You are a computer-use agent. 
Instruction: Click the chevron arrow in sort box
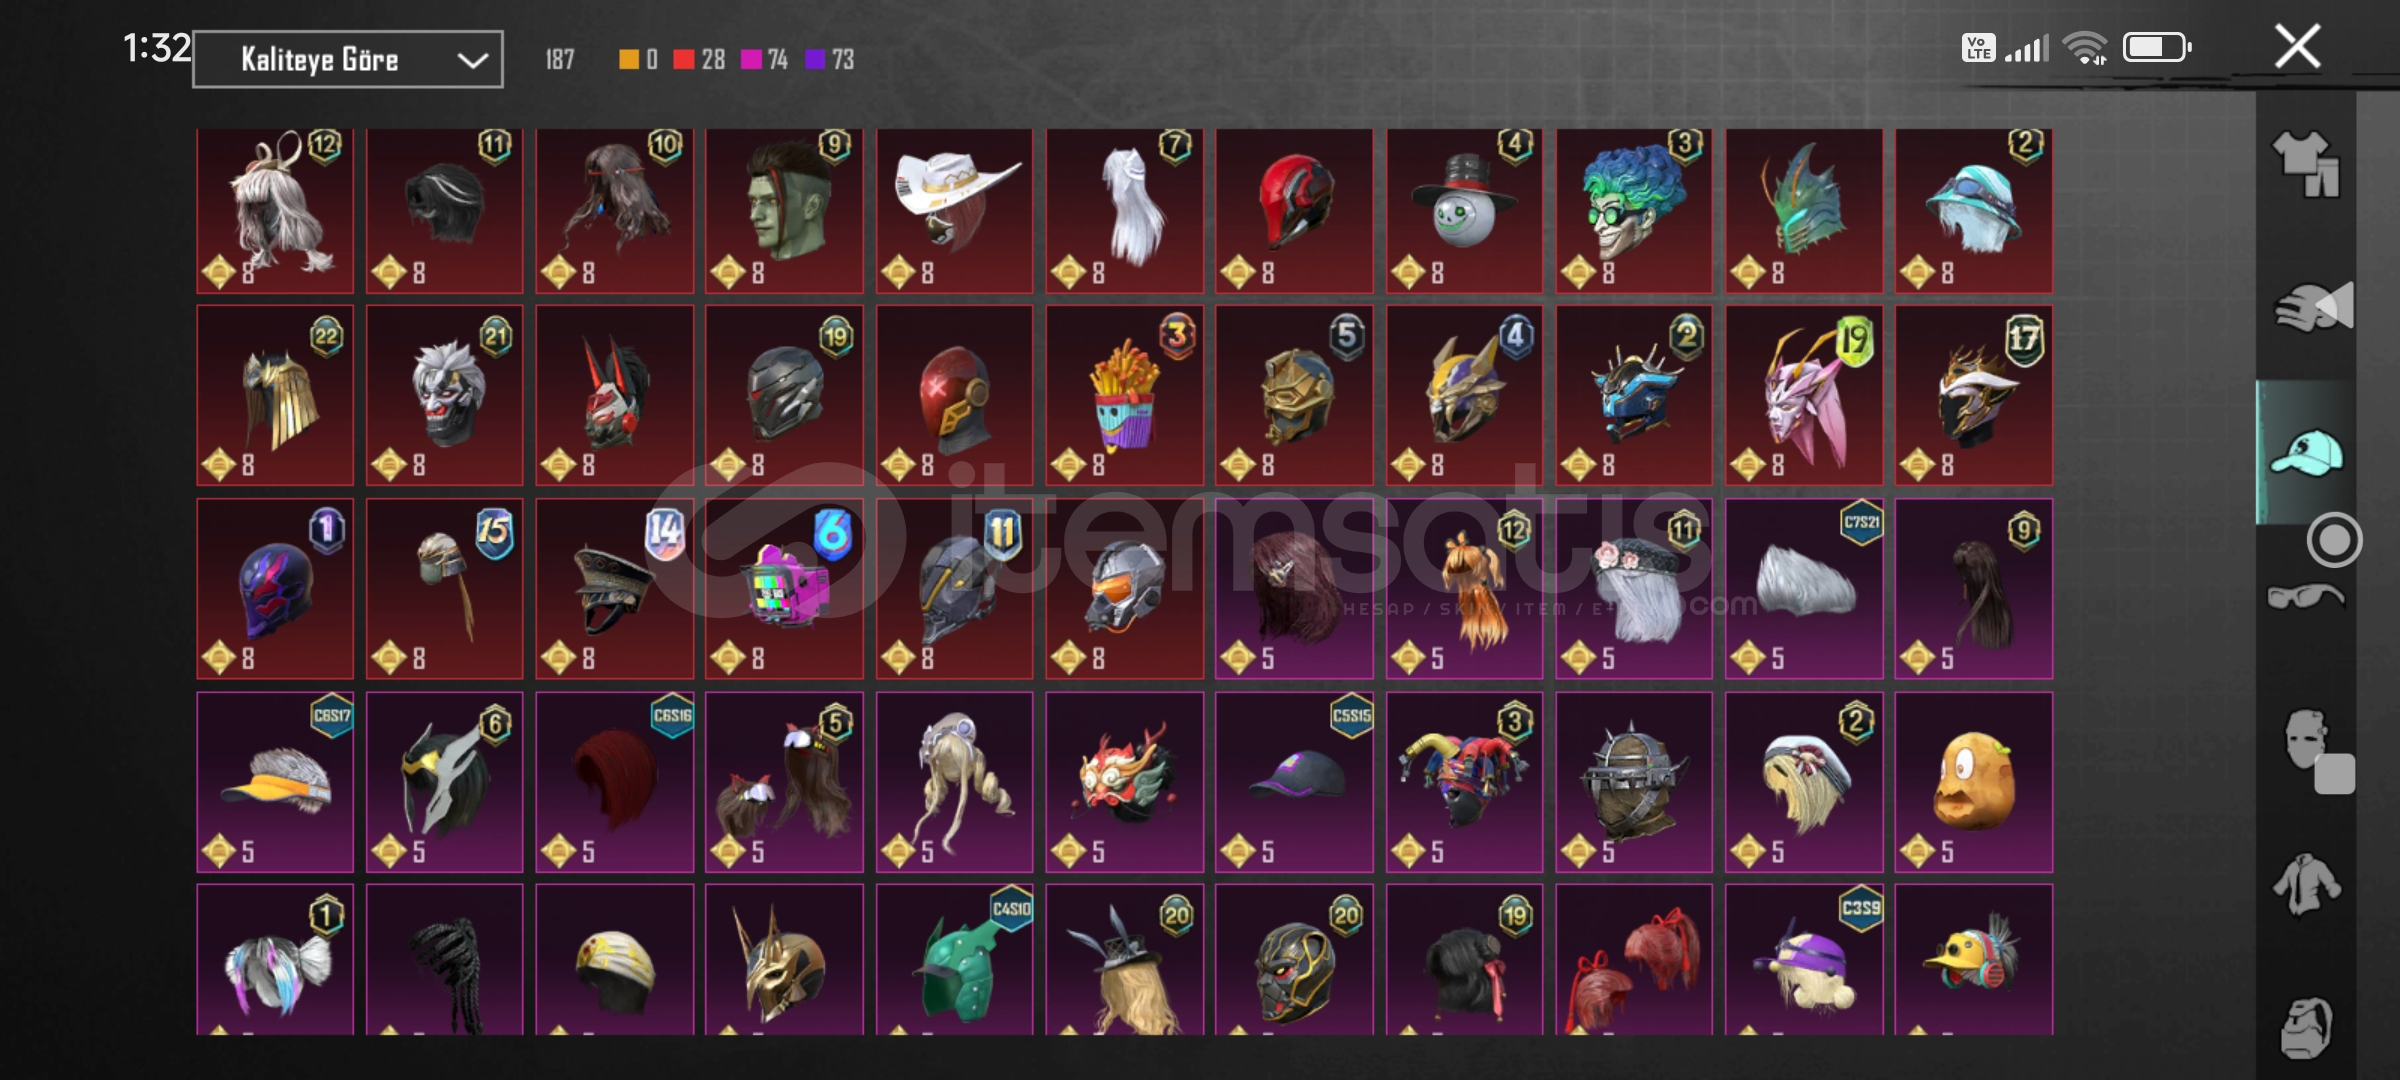pos(472,60)
